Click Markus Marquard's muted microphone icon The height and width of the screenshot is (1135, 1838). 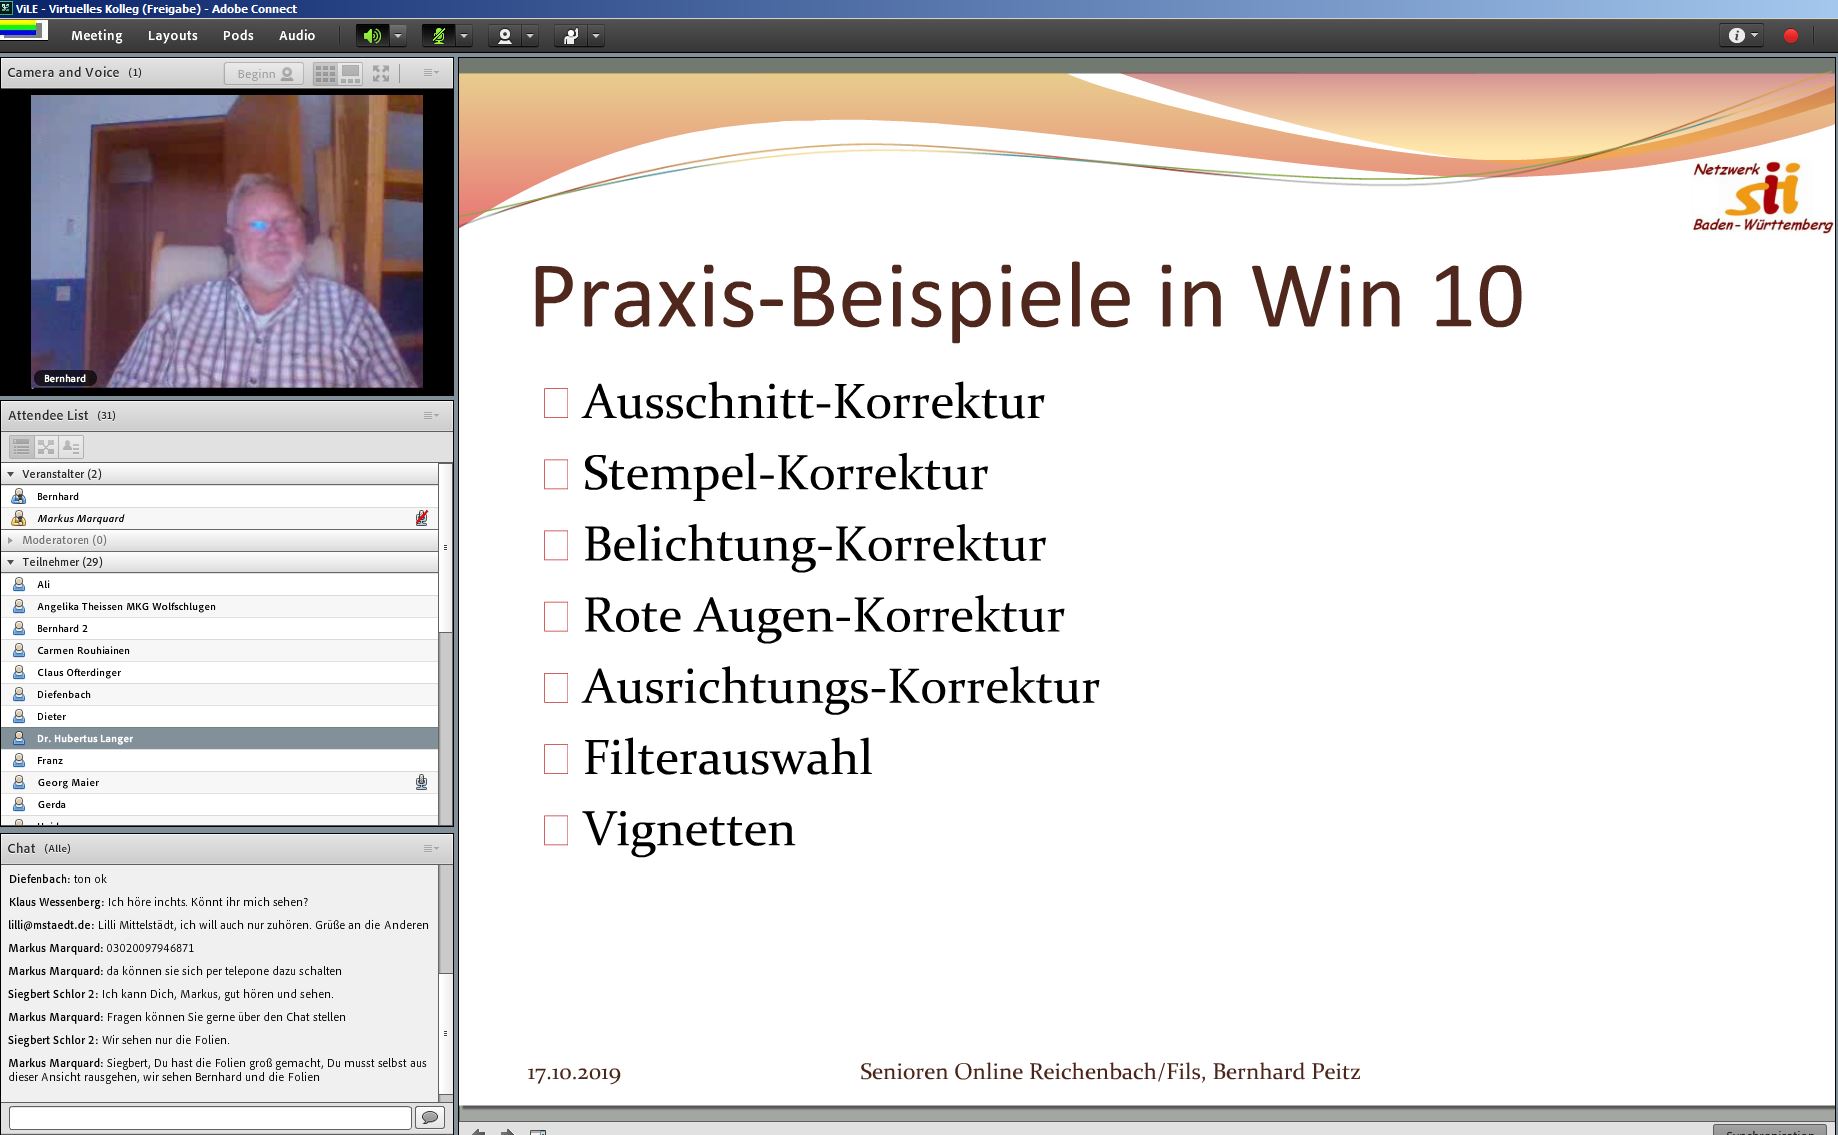tap(421, 518)
